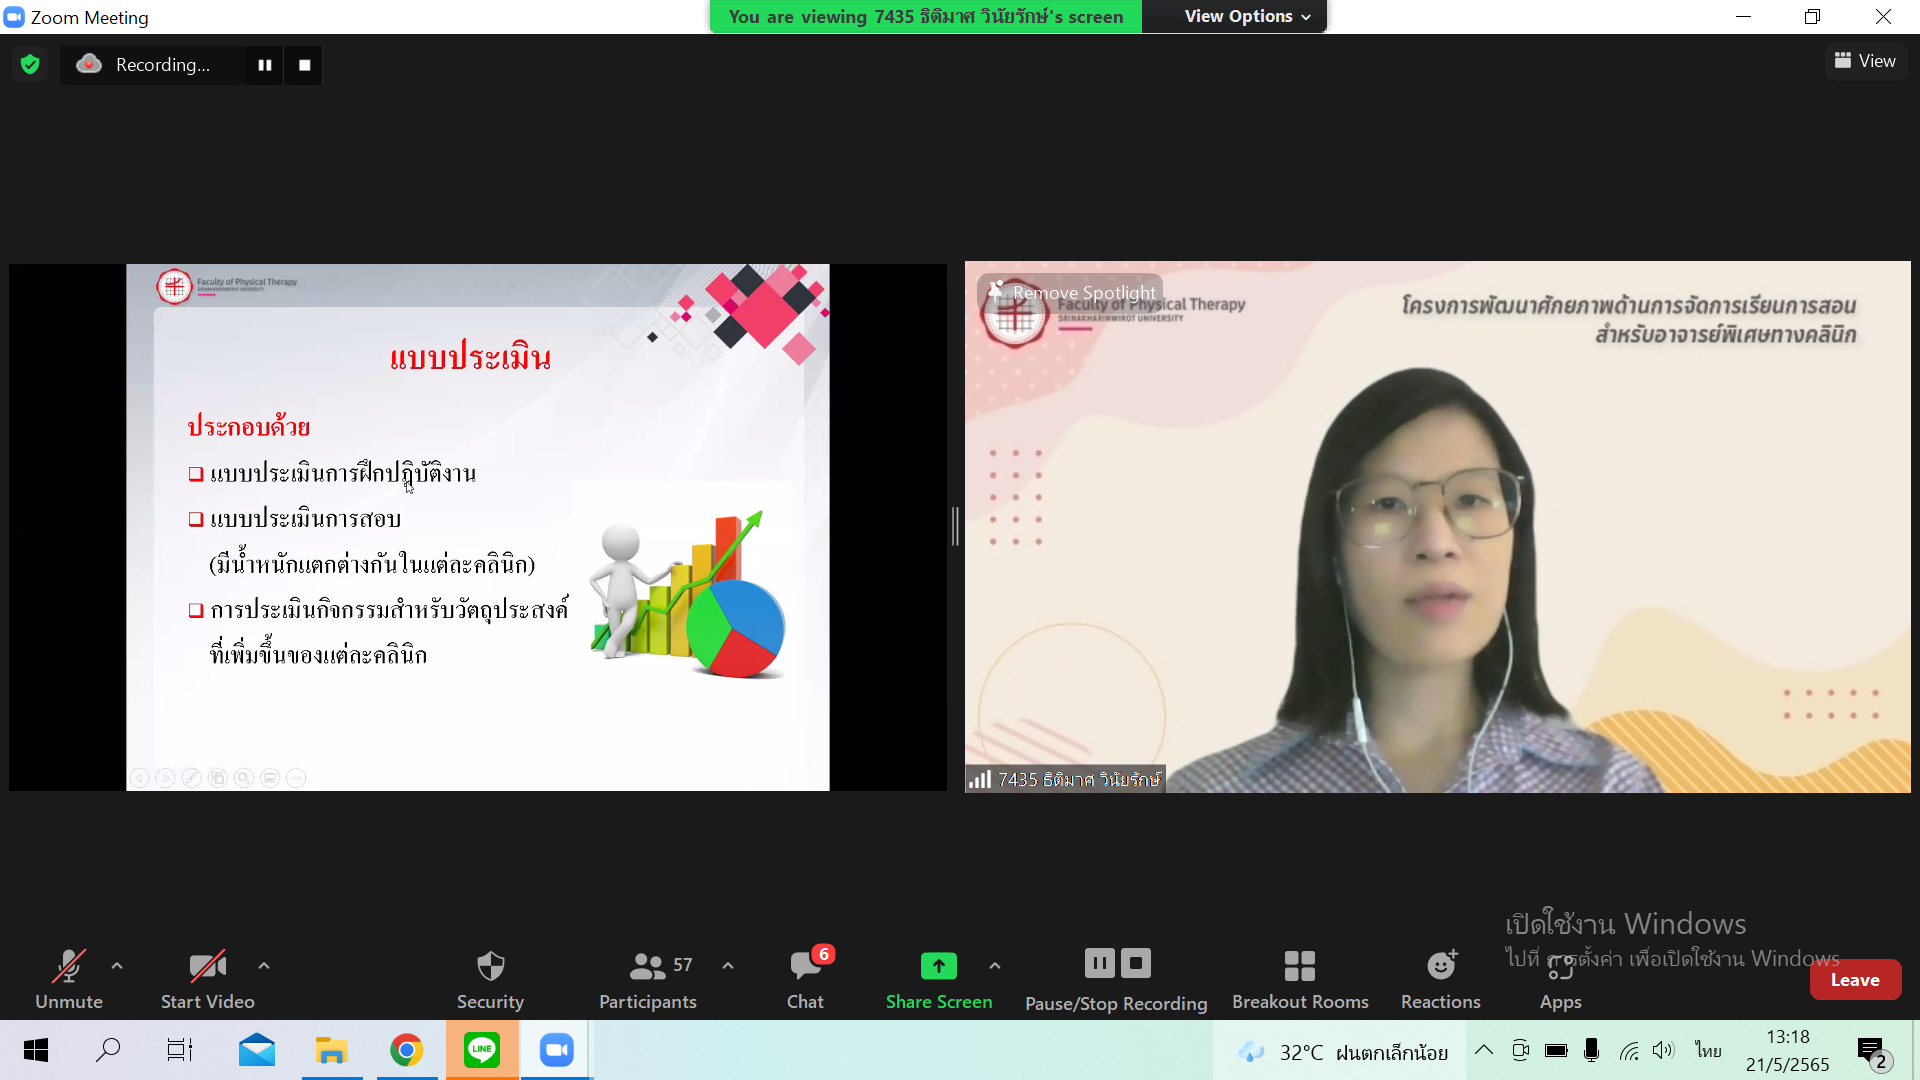Pause the recording in the top bar
The image size is (1920, 1080).
click(265, 65)
